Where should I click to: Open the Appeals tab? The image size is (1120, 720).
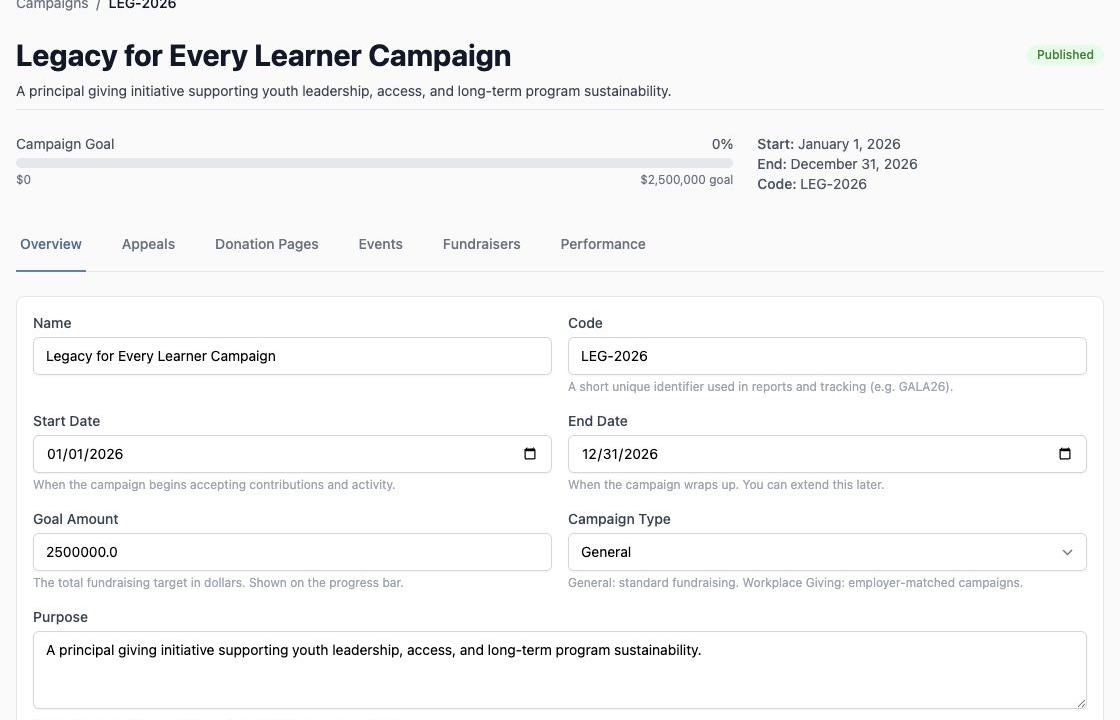click(x=149, y=244)
